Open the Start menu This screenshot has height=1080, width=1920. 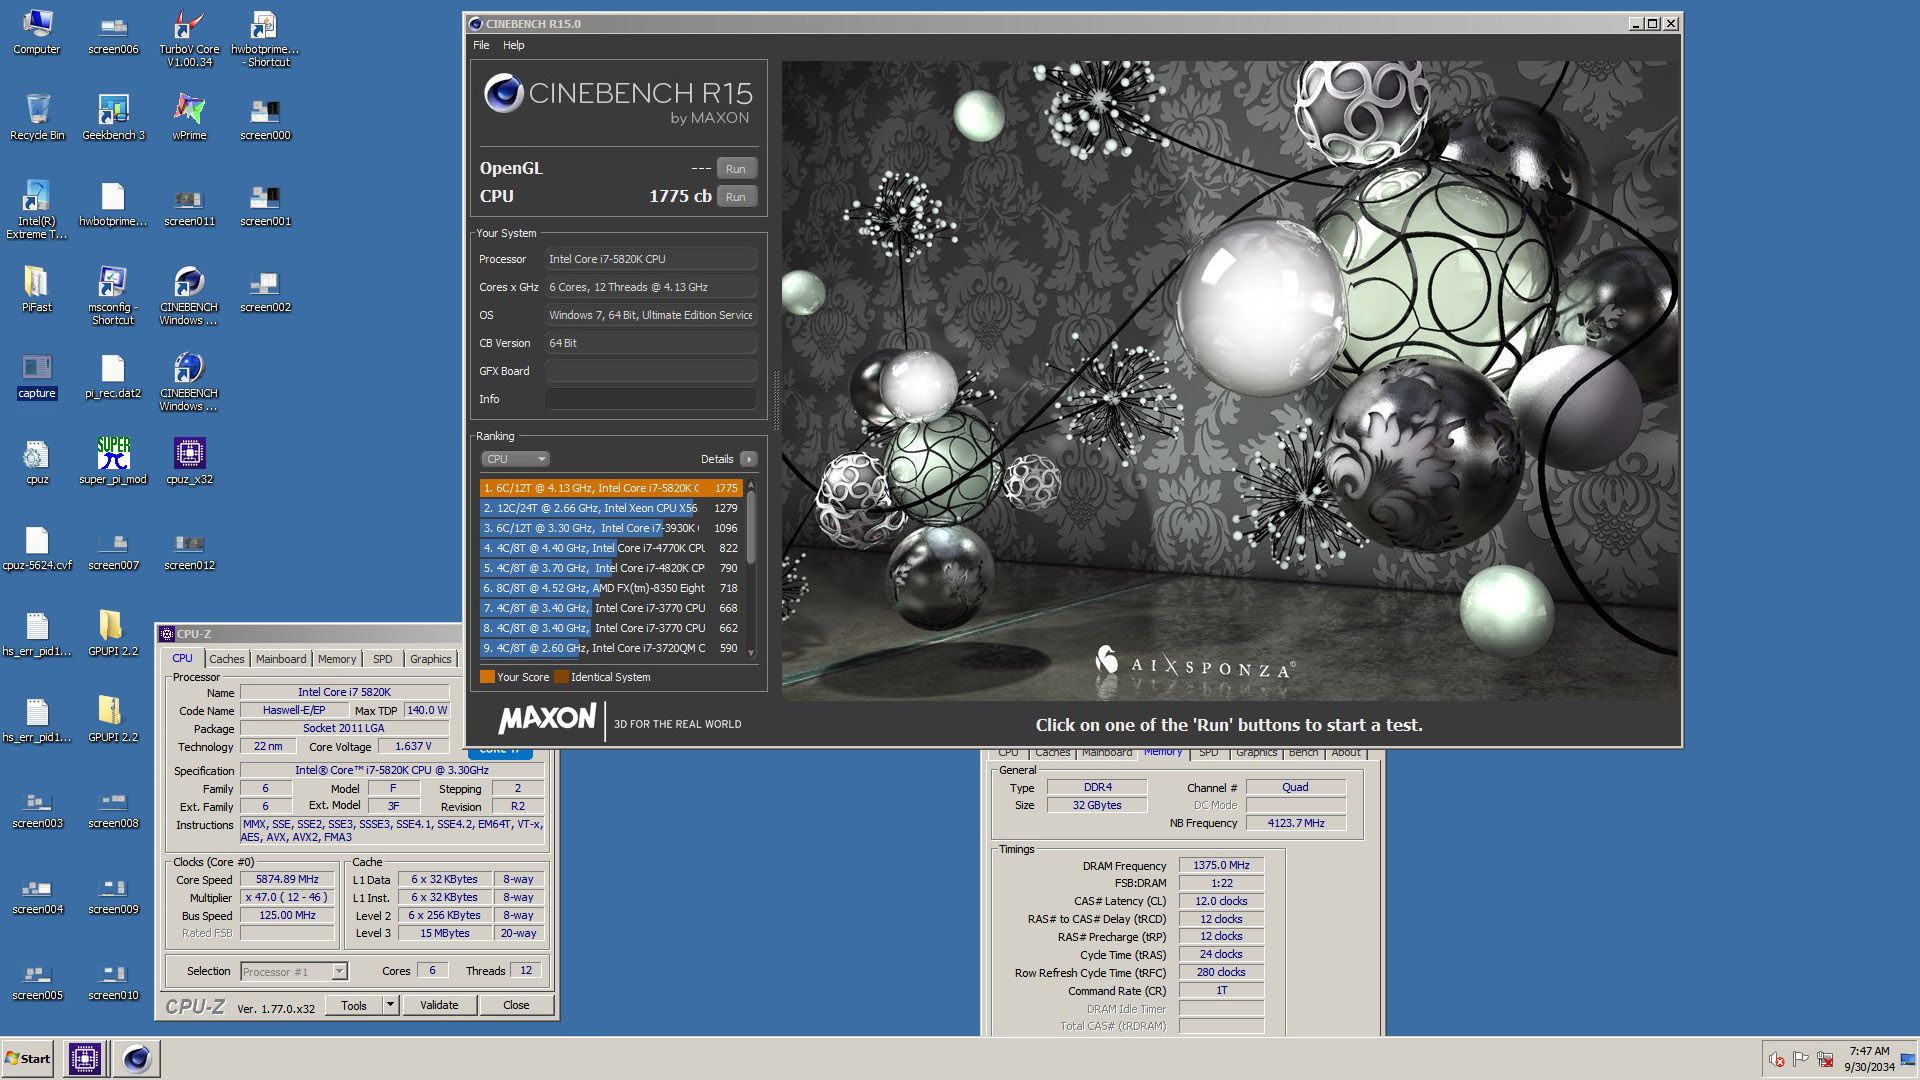28,1058
